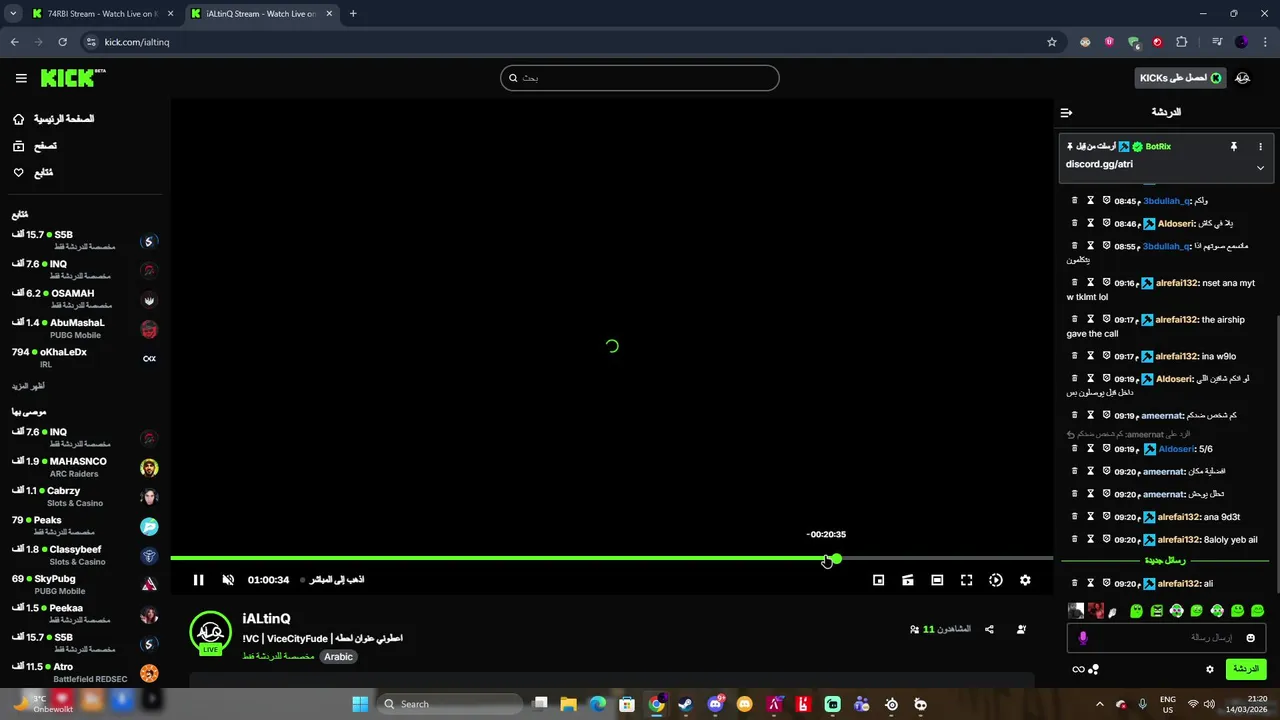Viewport: 1280px width, 720px height.
Task: Click 'احصل على KICKs' button
Action: (1181, 78)
